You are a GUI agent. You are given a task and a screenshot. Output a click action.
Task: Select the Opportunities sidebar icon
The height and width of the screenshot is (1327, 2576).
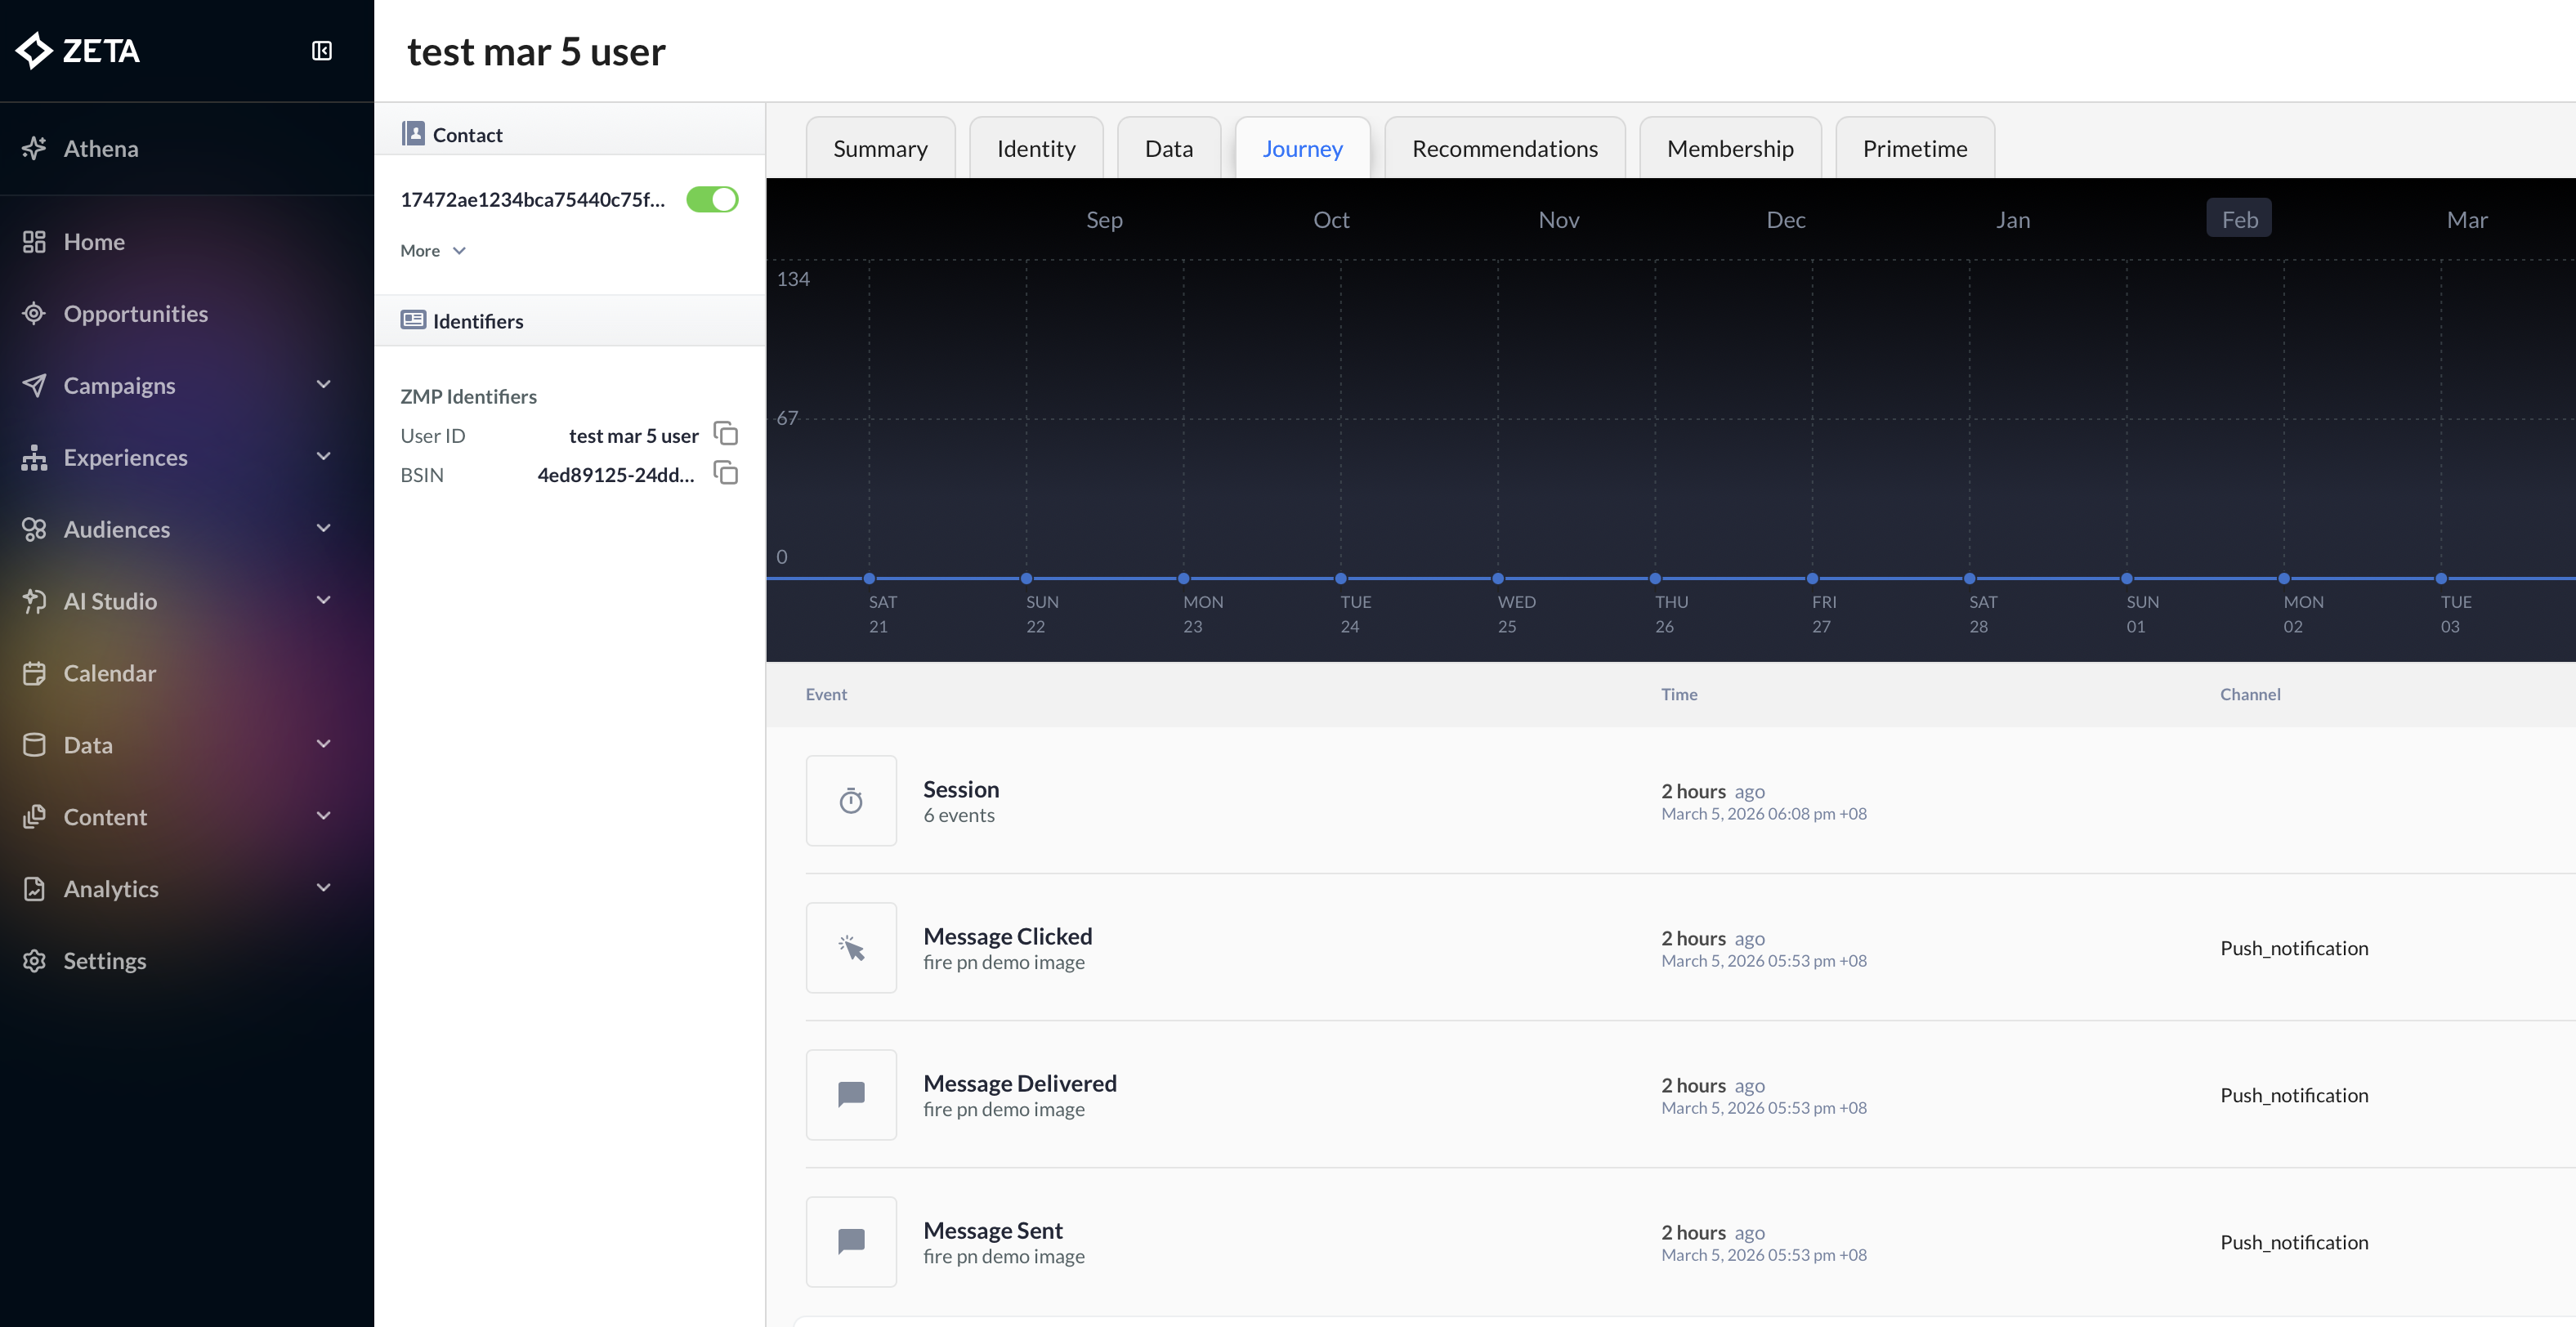34,313
